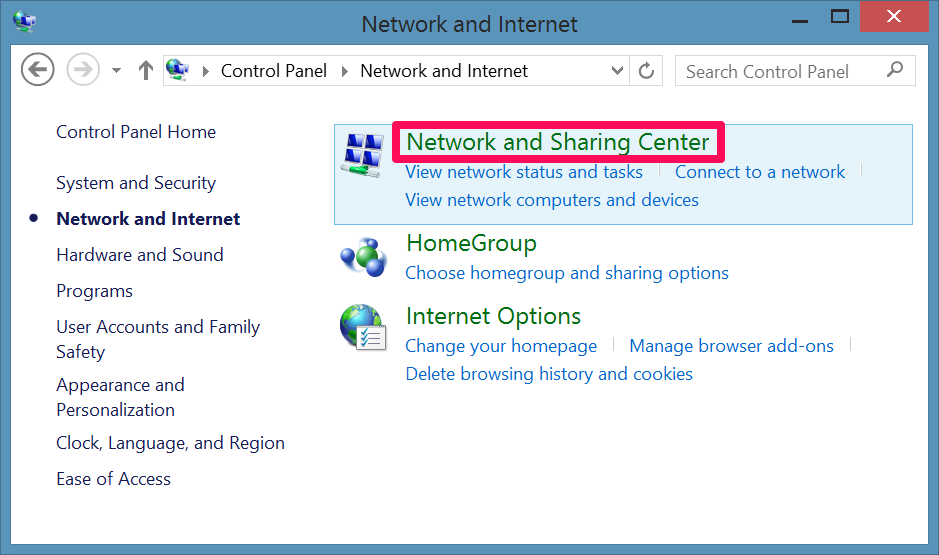This screenshot has width=939, height=555.
Task: Expand the root chevron before Control Panel
Action: click(206, 71)
